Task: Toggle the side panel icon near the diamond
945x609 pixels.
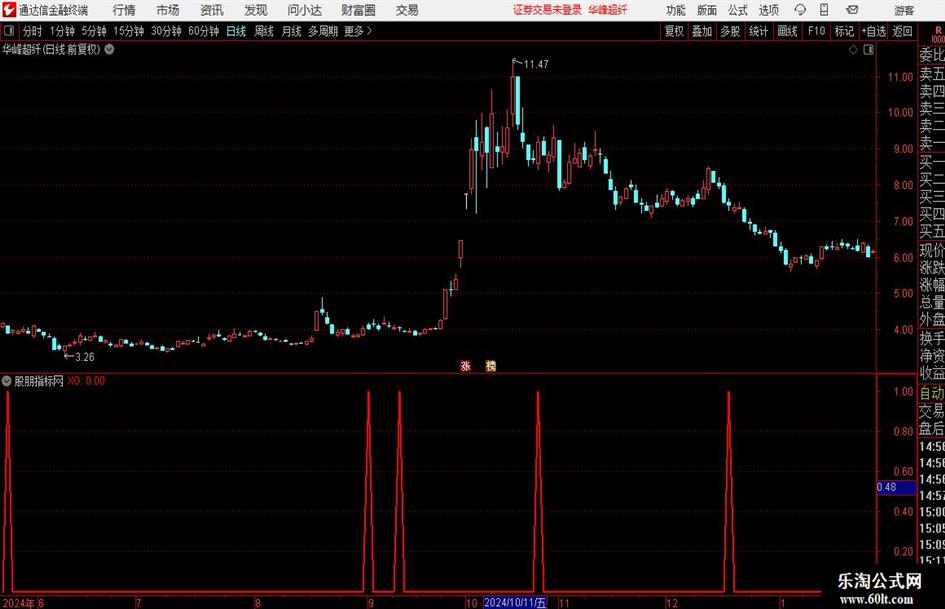Action: point(868,50)
